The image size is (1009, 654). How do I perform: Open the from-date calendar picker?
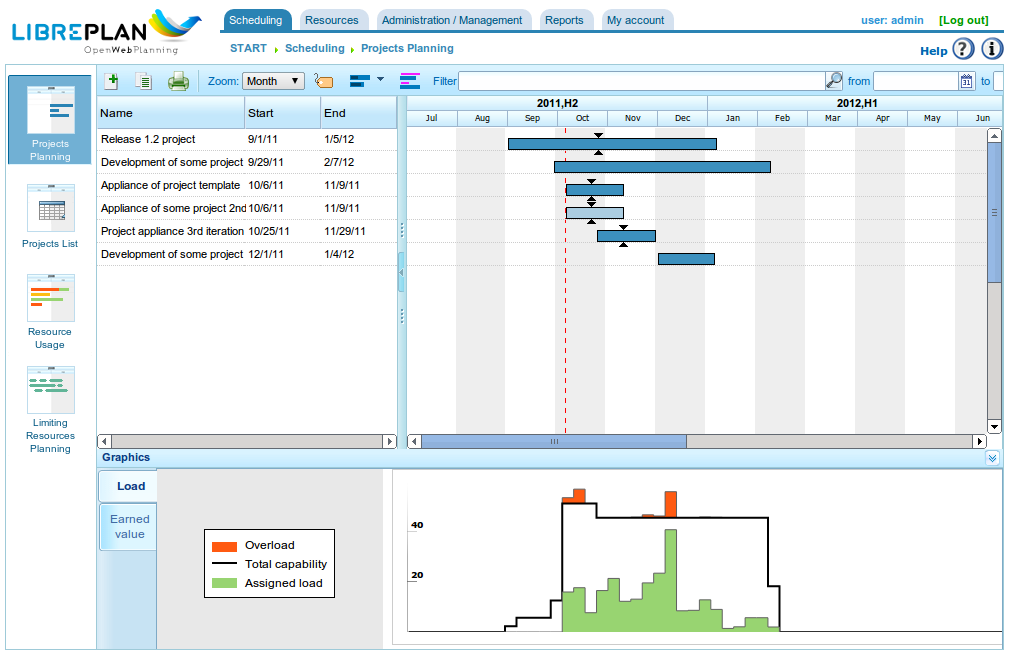(x=966, y=82)
